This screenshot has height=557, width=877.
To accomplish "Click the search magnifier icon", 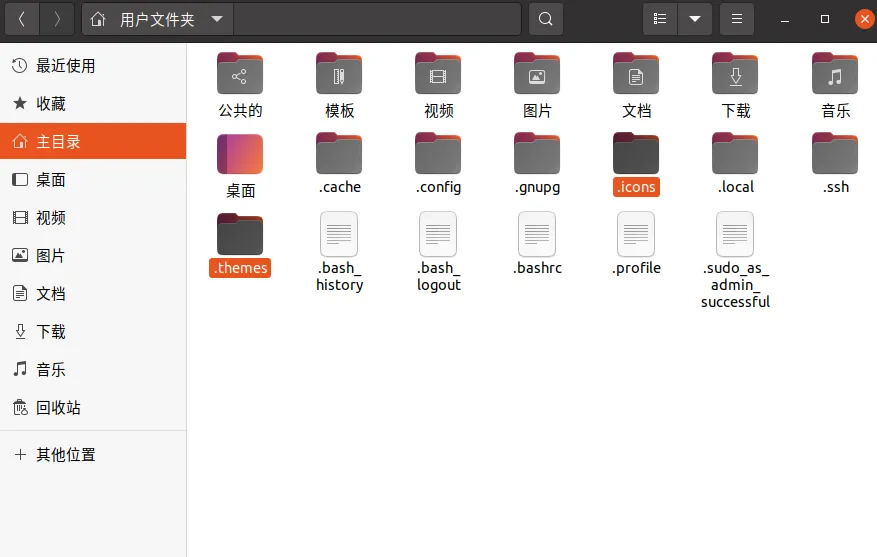I will pos(545,19).
